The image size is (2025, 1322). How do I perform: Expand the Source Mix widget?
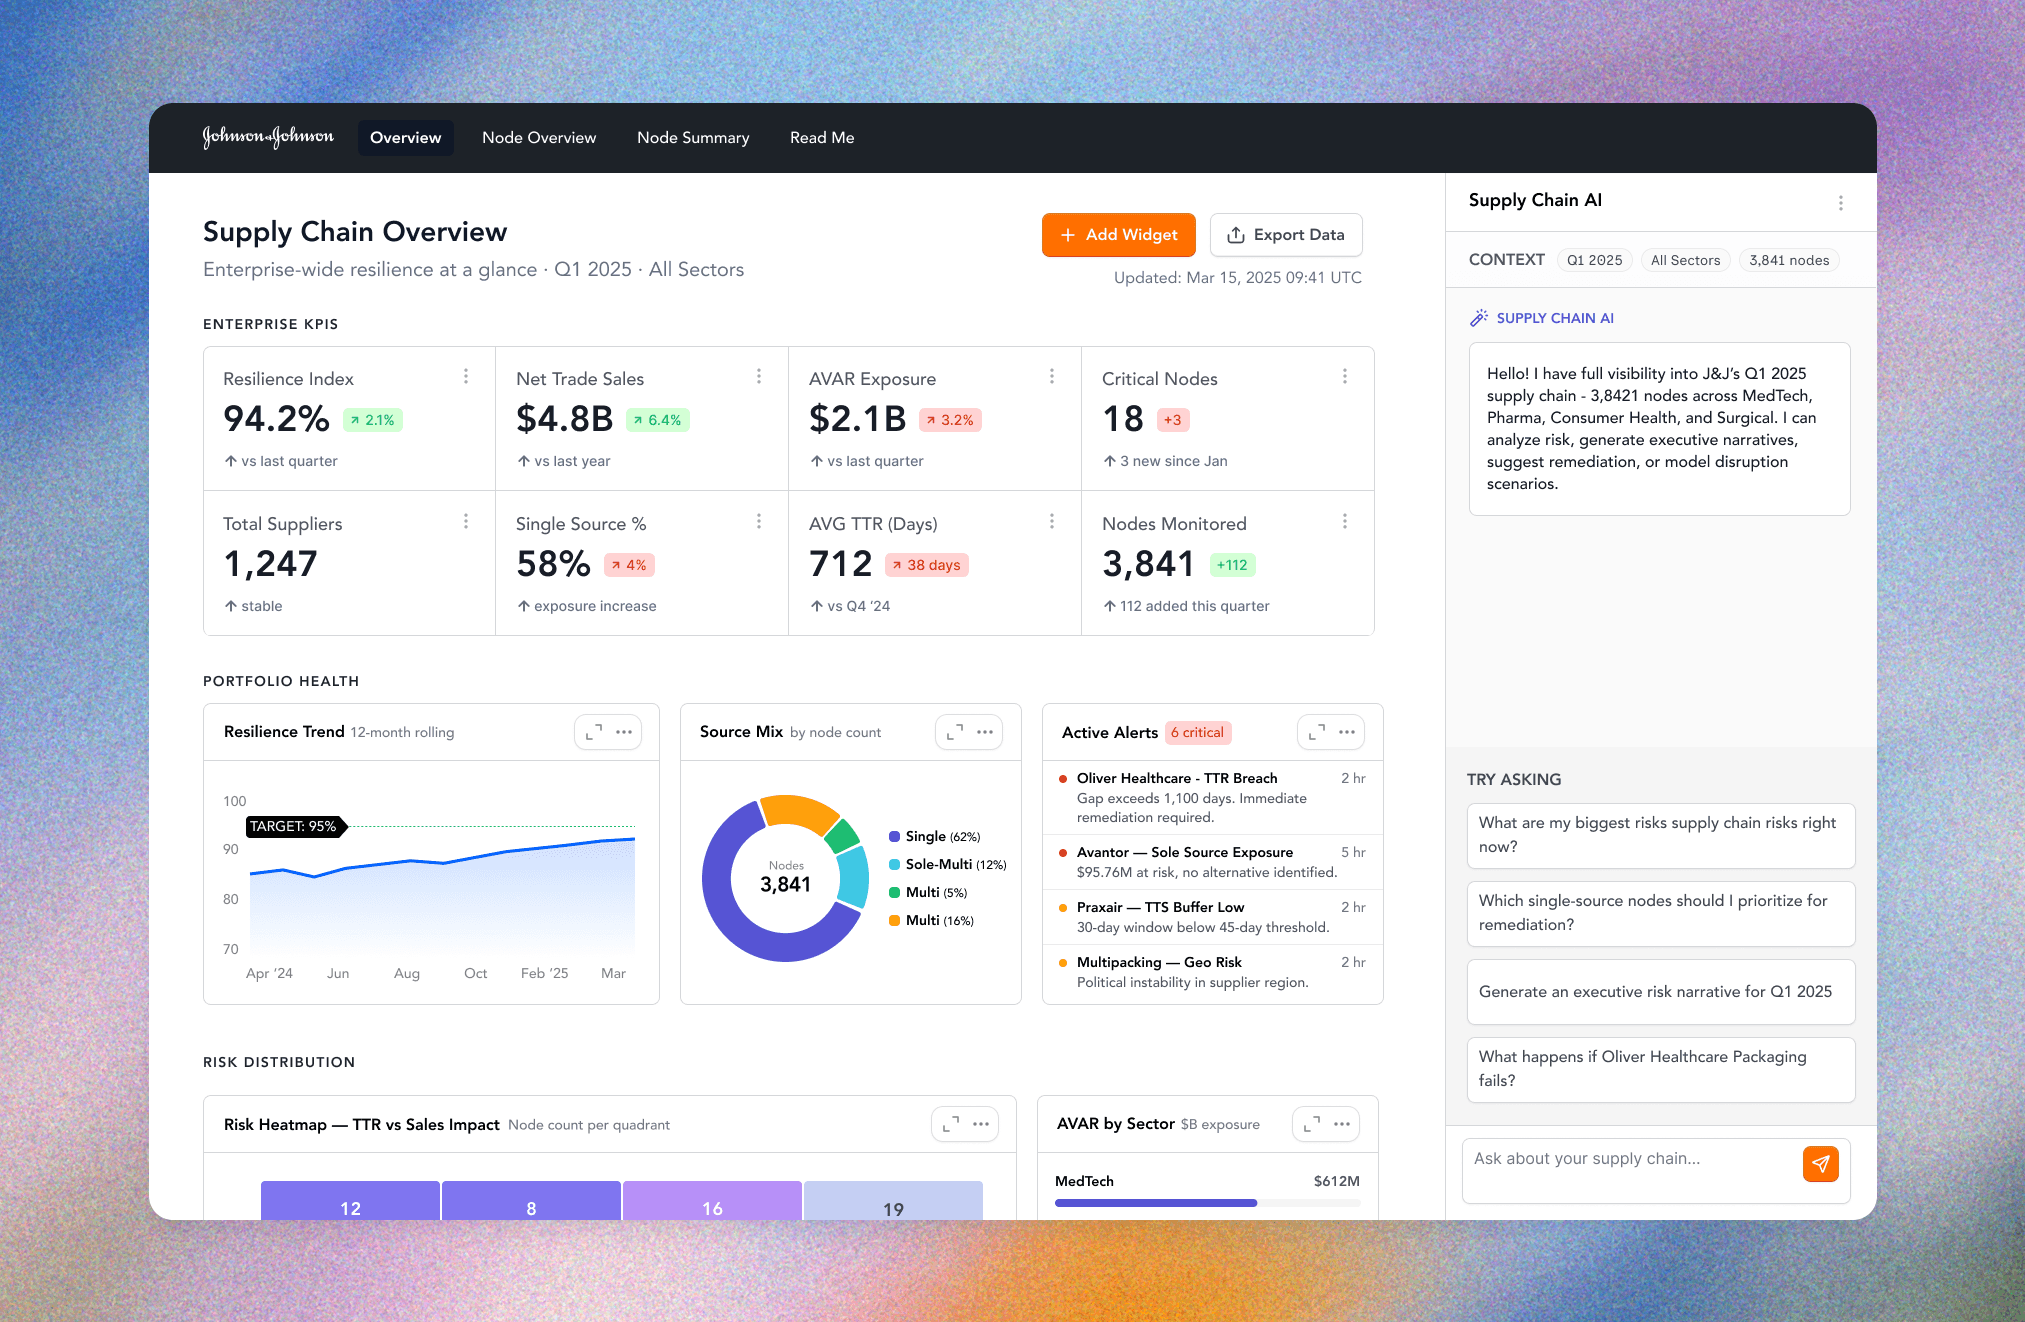955,732
